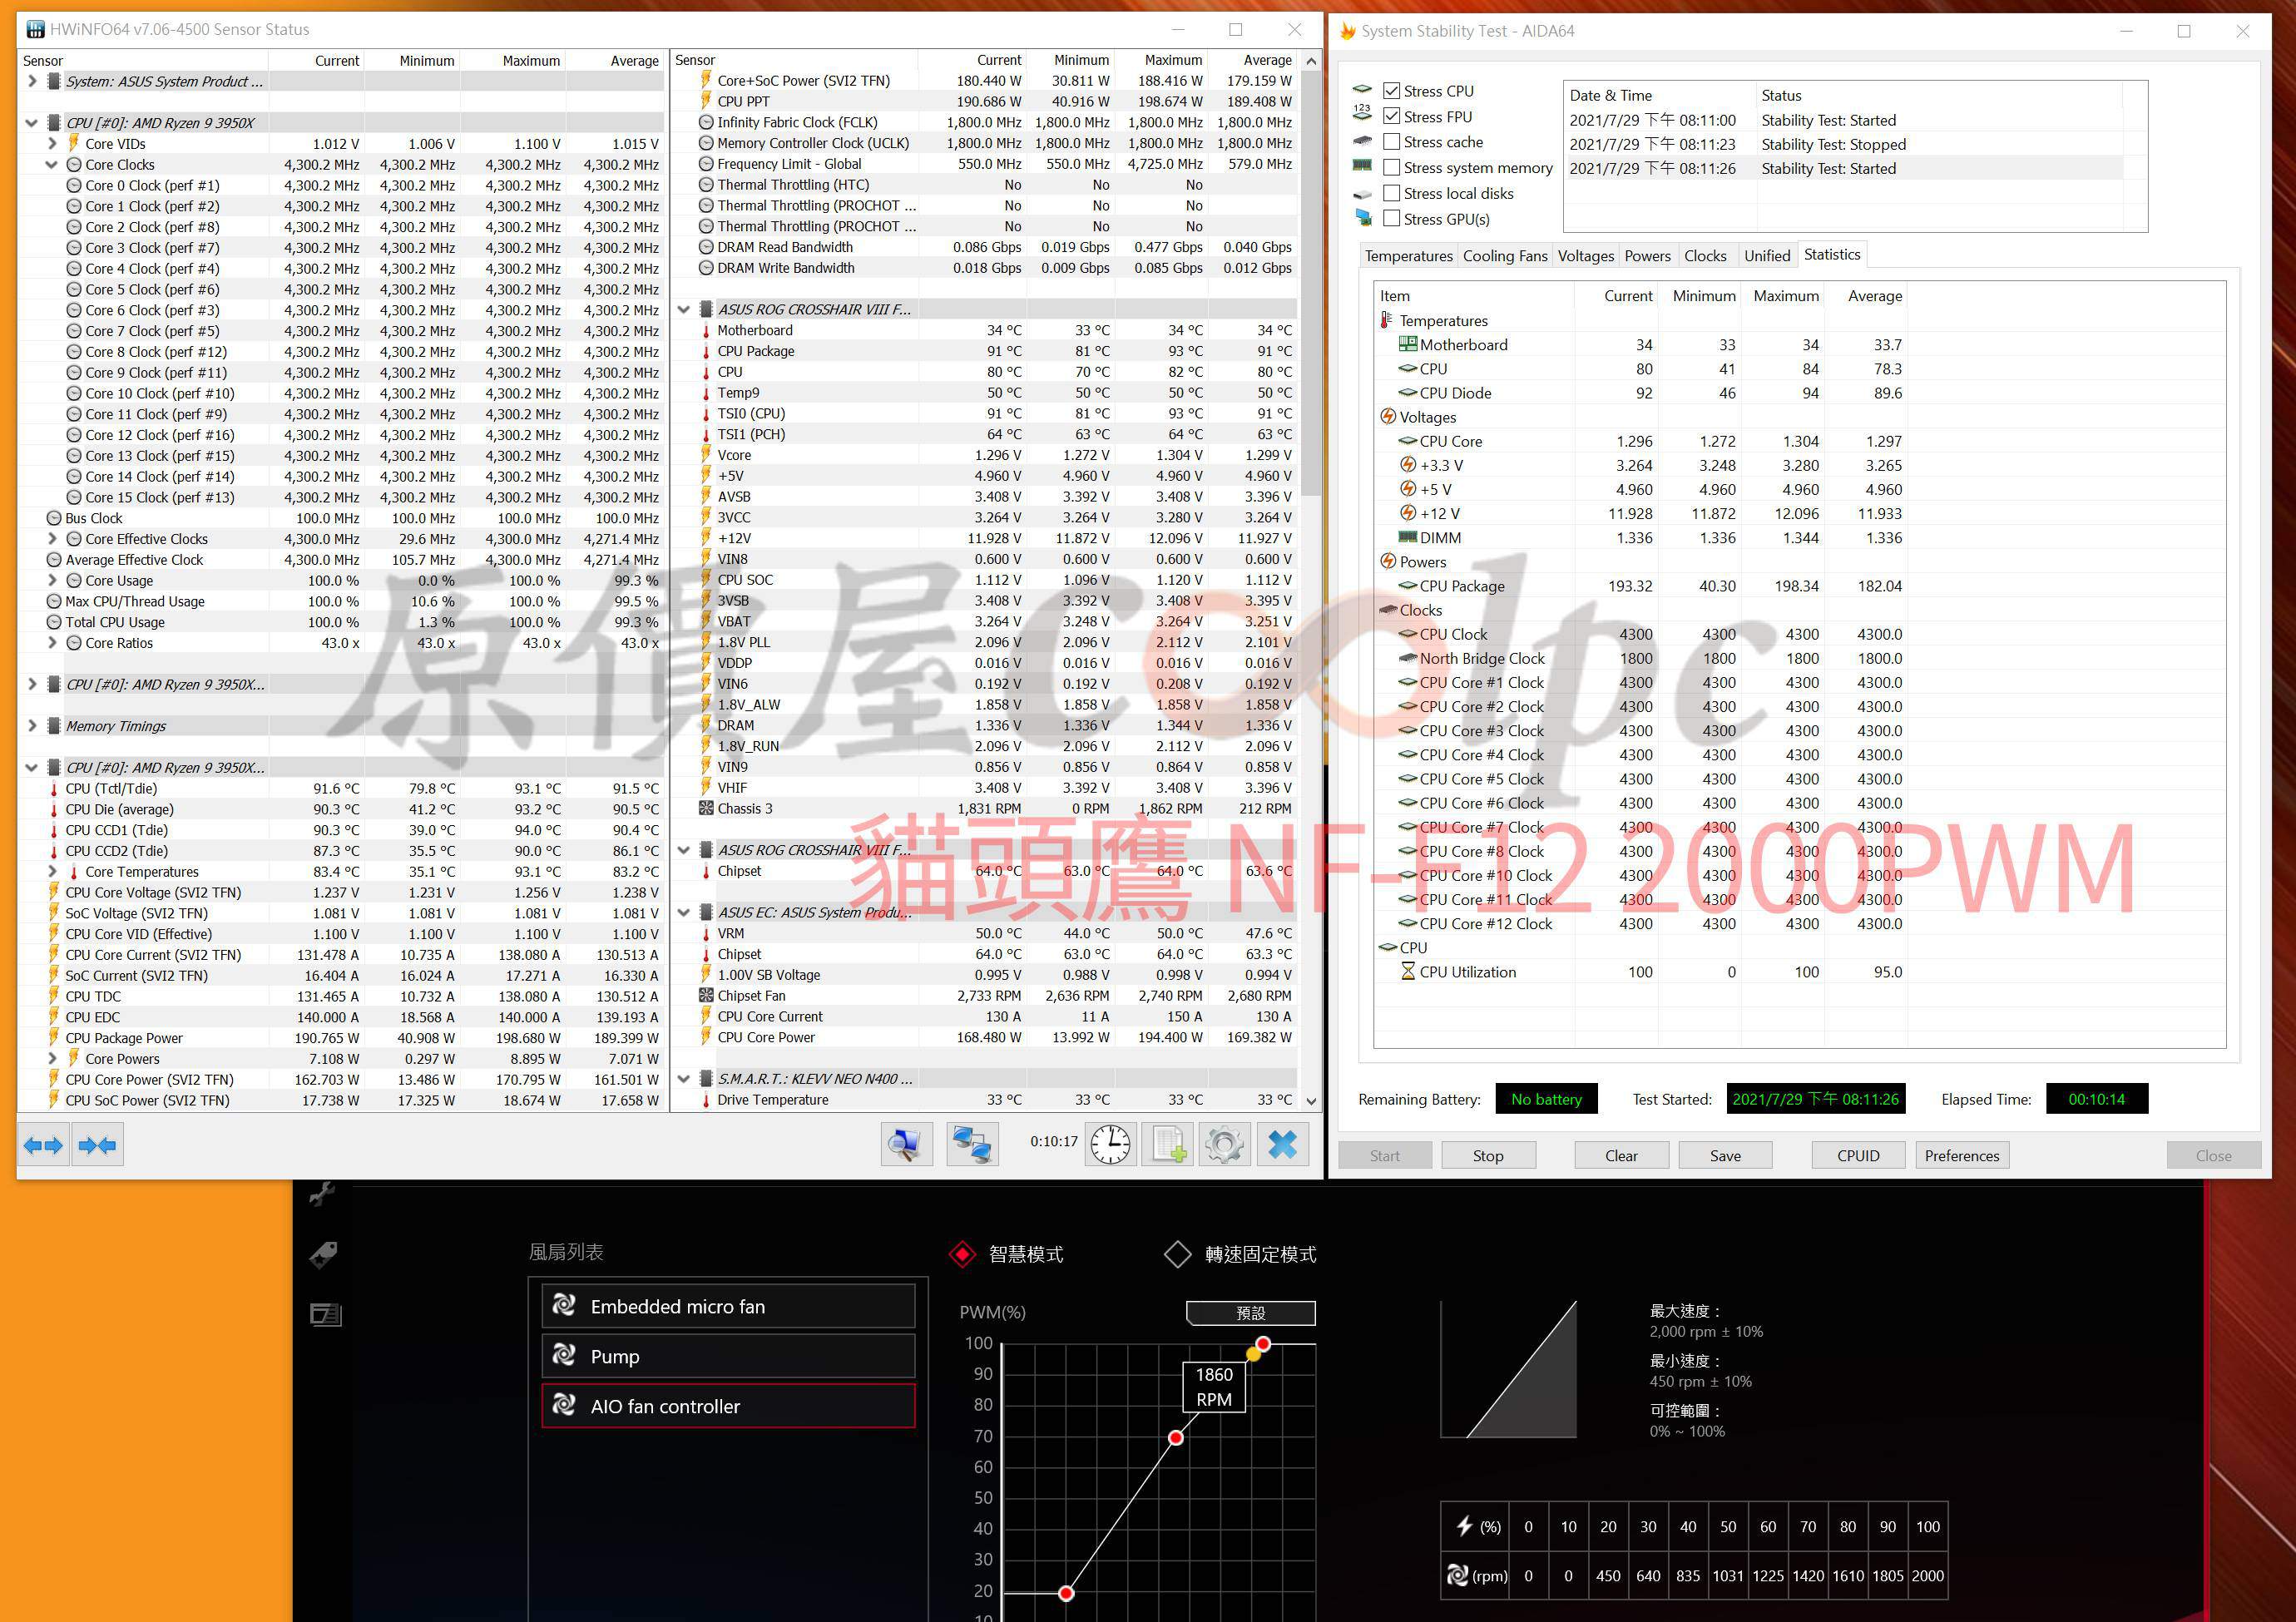
Task: Click fan curve point at 70 percent PWM
Action: (1176, 1438)
